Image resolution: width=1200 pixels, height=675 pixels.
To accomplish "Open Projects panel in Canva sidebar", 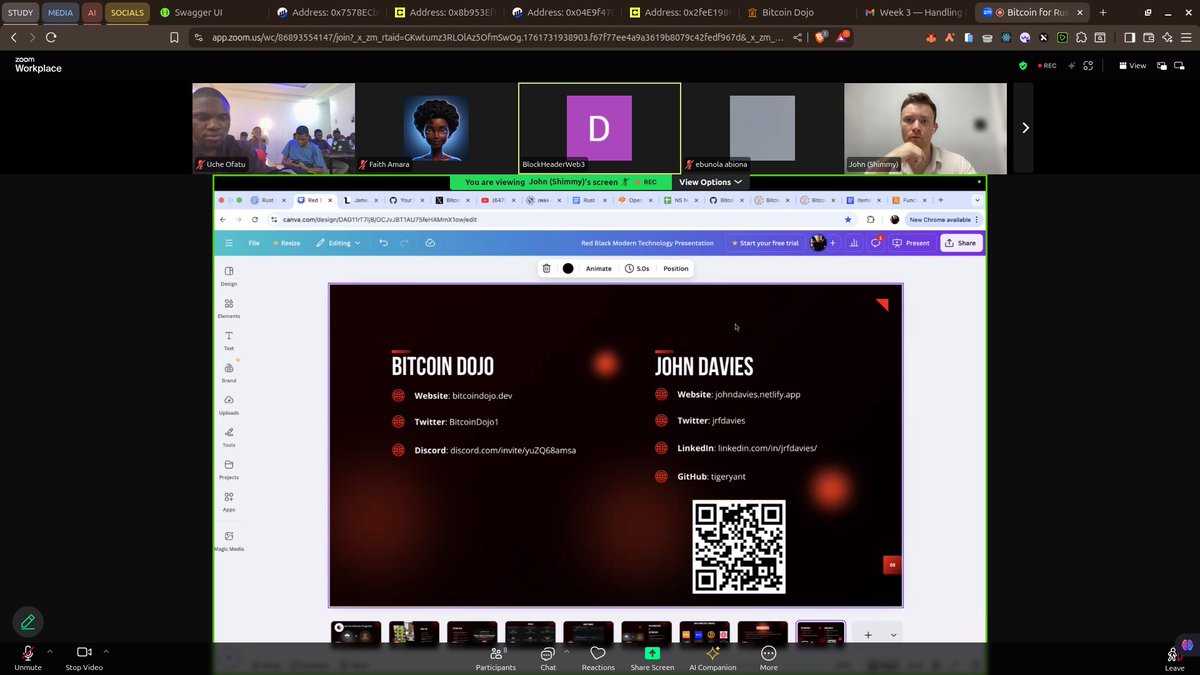I will (x=229, y=469).
